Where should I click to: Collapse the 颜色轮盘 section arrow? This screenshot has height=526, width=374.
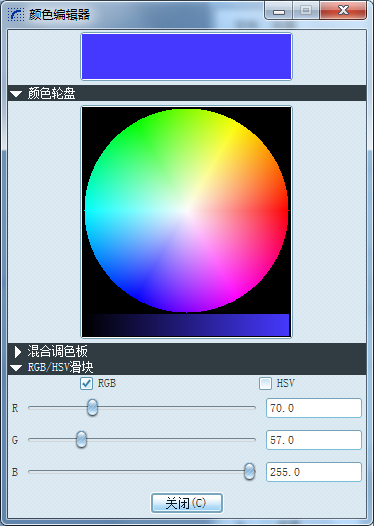pos(16,94)
